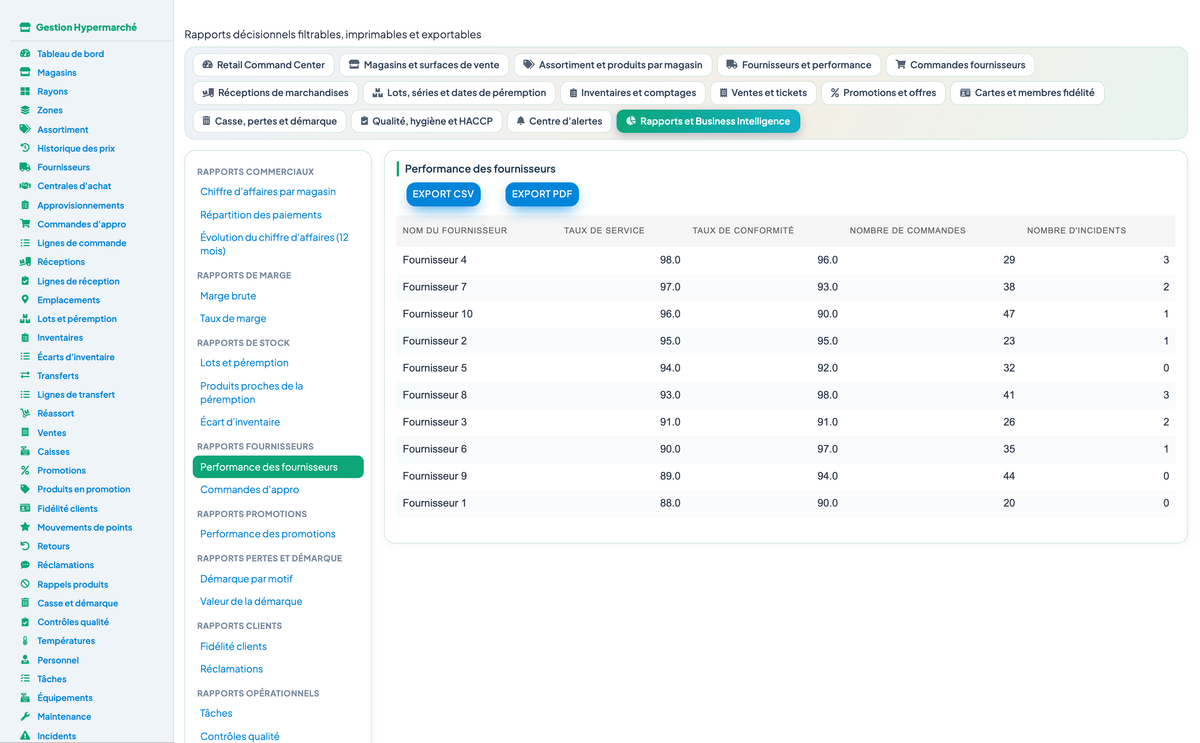Click the Fournisseur 10 row name

pyautogui.click(x=438, y=314)
